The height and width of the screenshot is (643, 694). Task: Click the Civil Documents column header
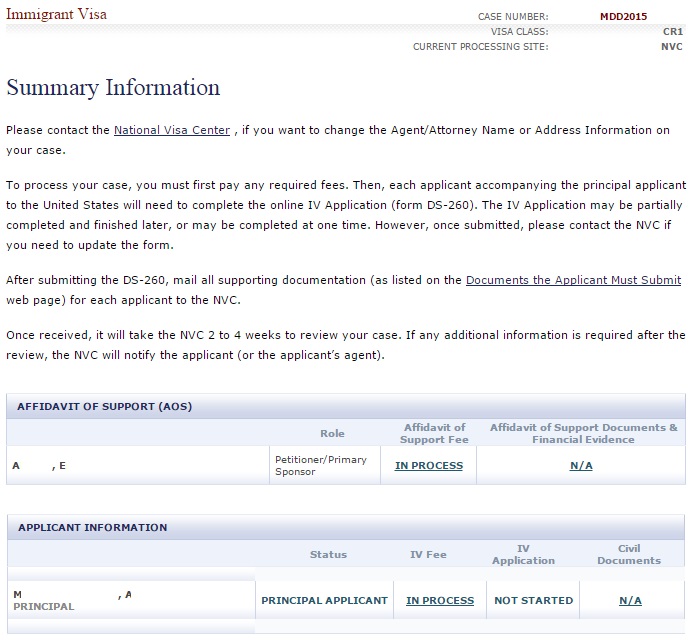629,554
